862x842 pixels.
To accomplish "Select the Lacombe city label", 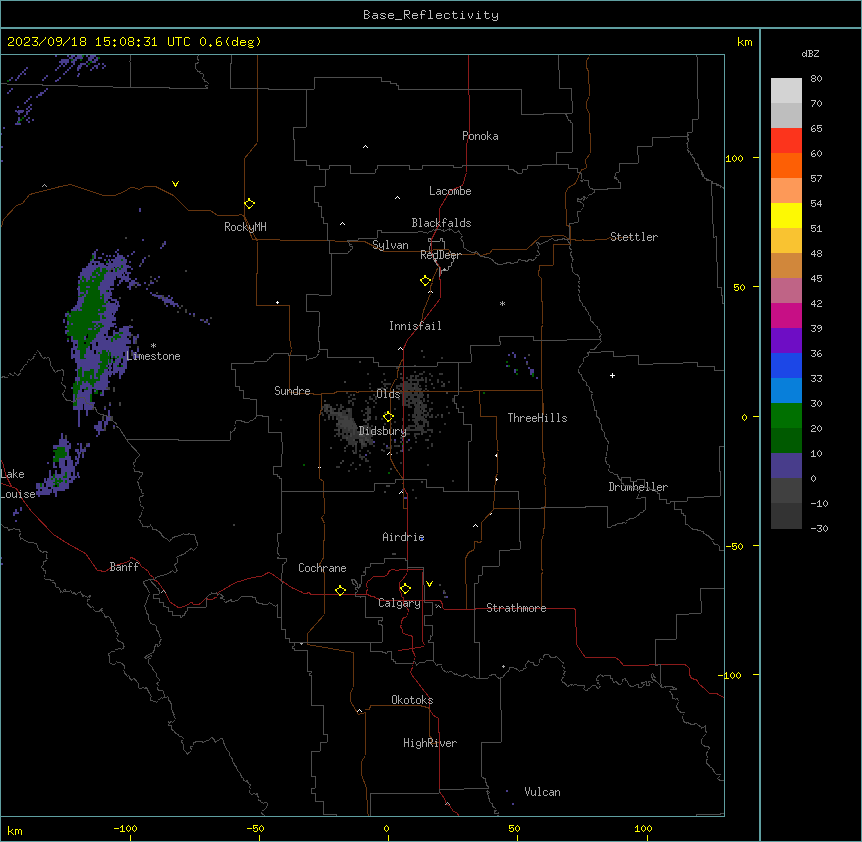I will click(x=450, y=191).
